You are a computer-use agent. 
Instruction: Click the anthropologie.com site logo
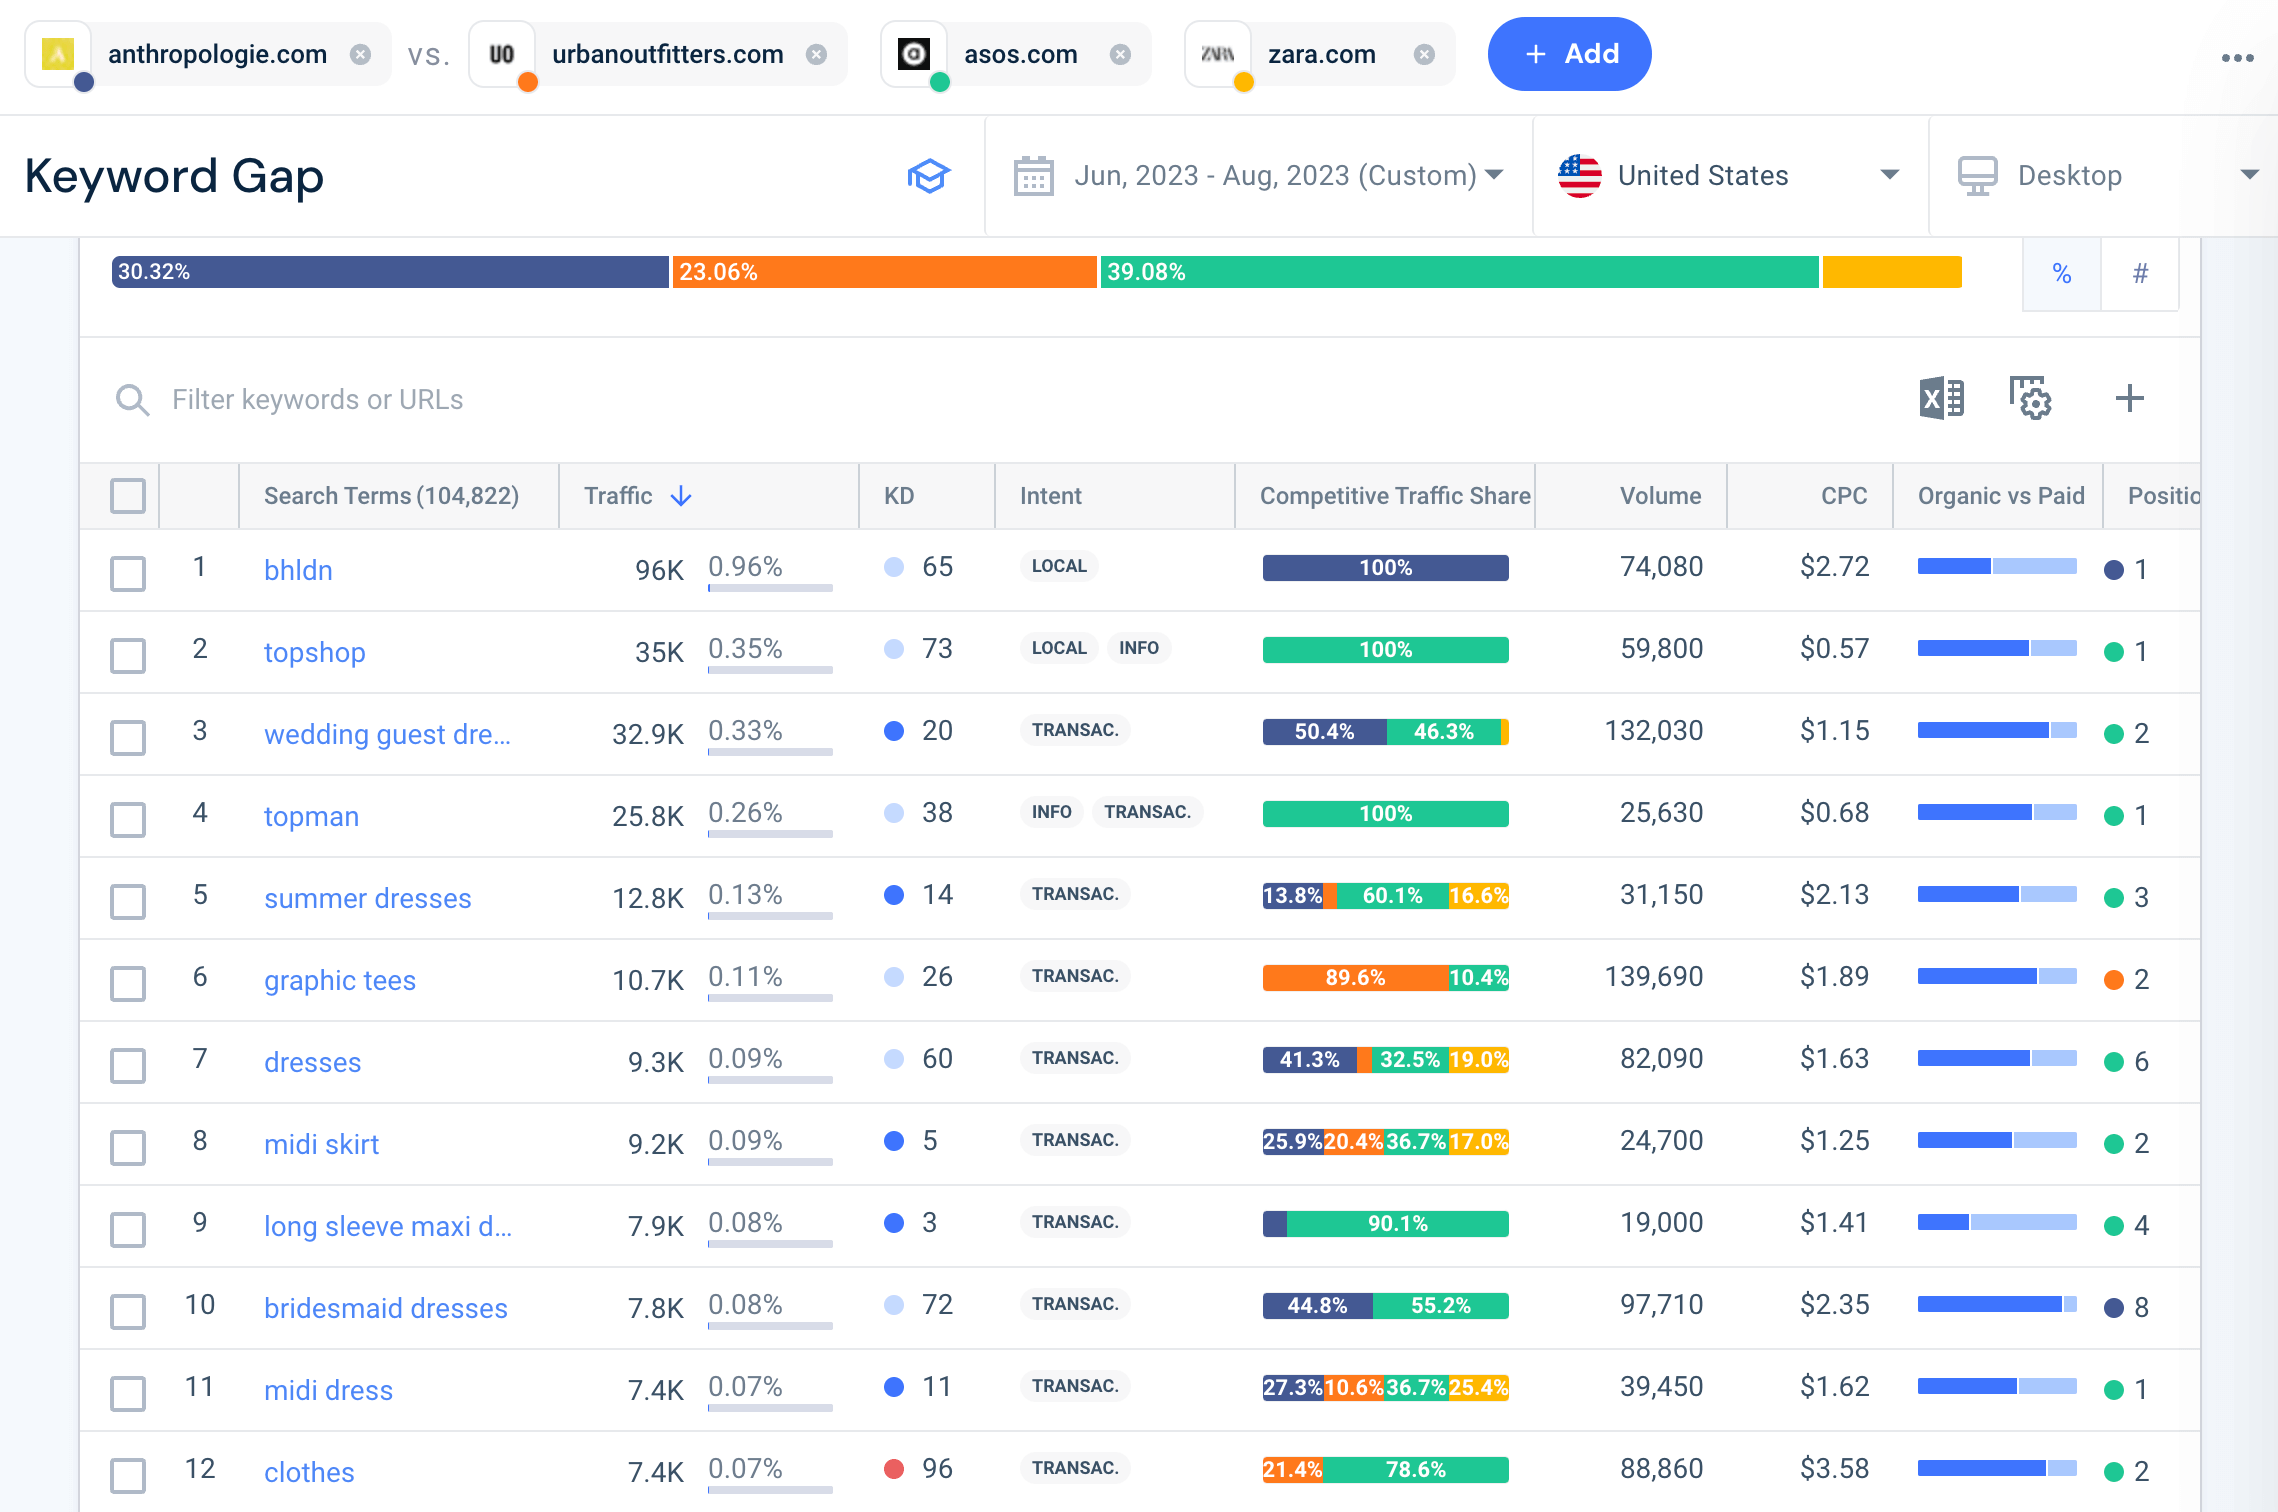pyautogui.click(x=58, y=54)
